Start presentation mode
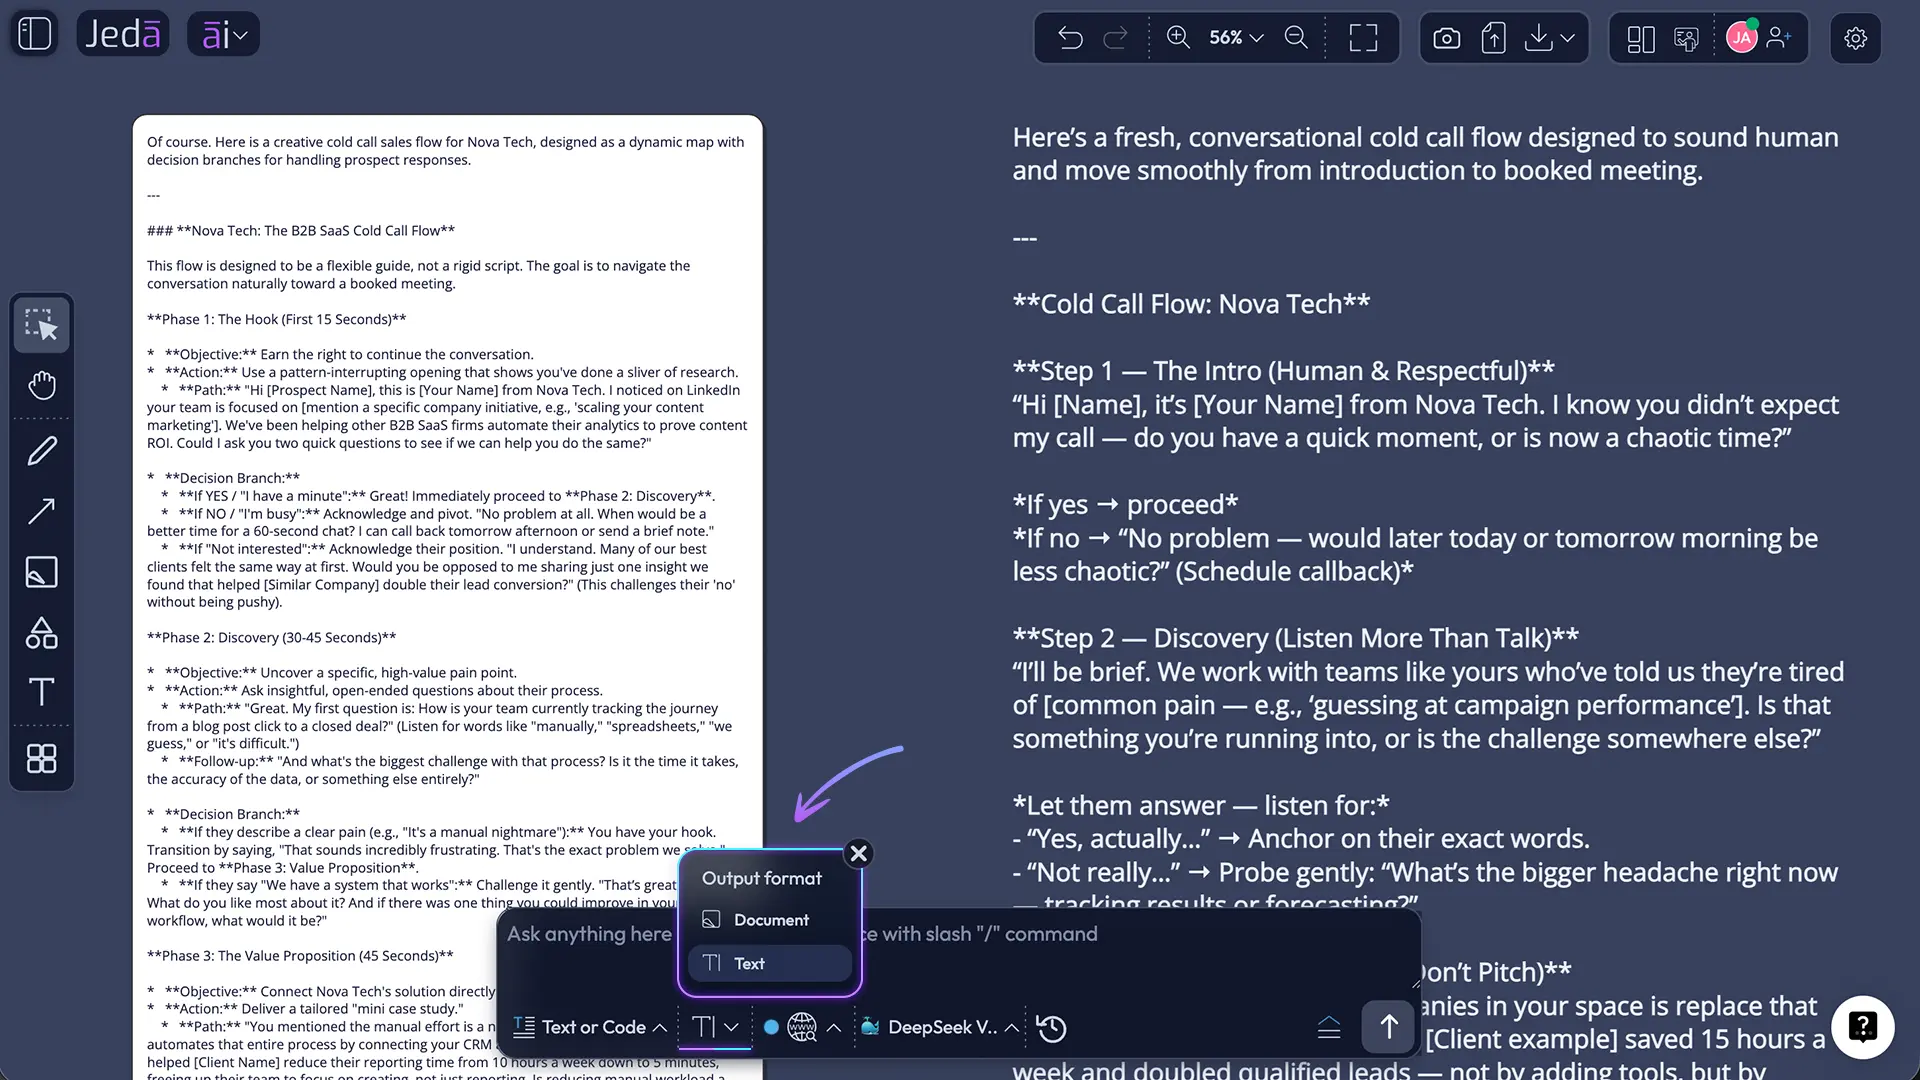This screenshot has height=1080, width=1920. point(1686,38)
